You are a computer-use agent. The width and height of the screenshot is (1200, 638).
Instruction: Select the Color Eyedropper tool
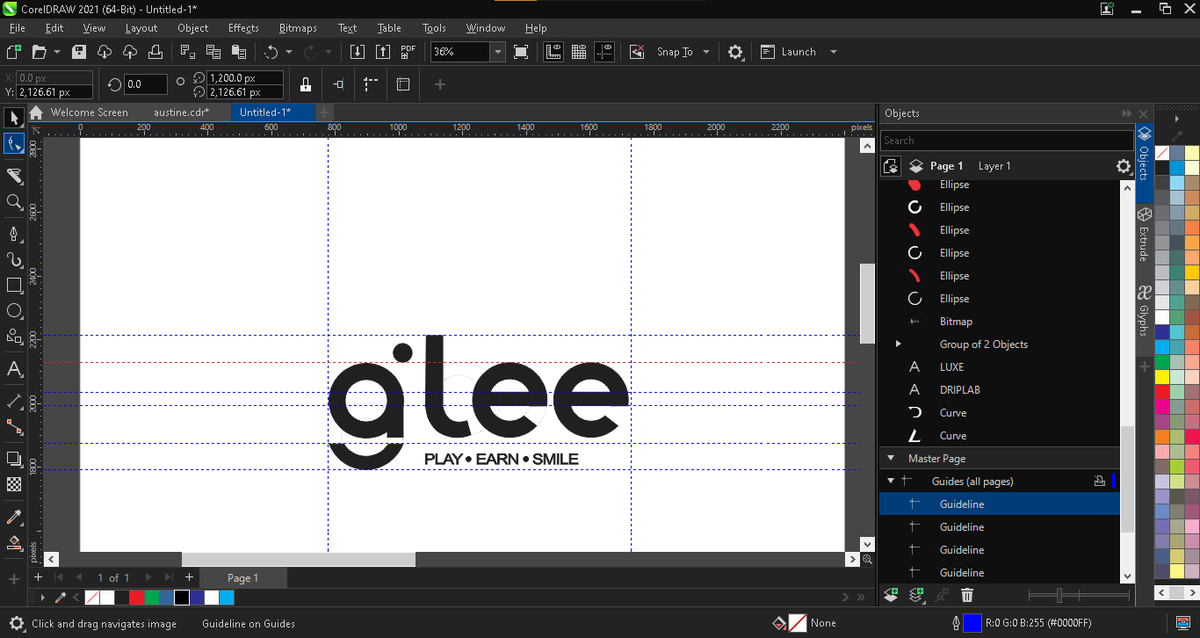(x=14, y=517)
